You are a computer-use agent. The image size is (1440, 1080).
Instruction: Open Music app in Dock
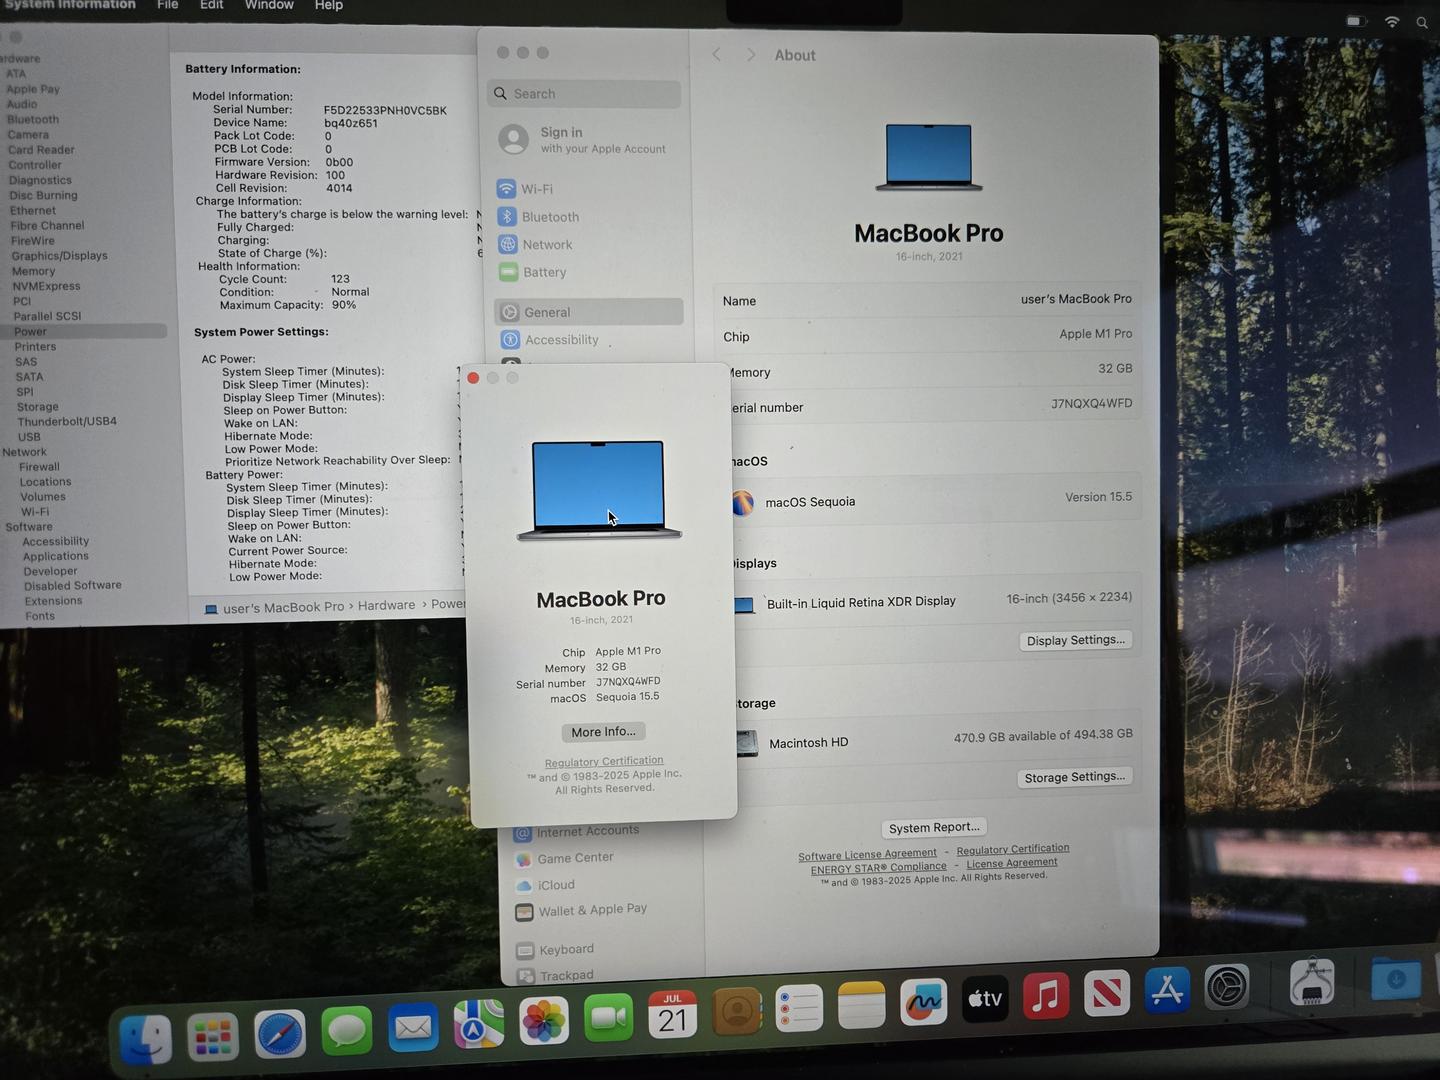[x=1046, y=995]
